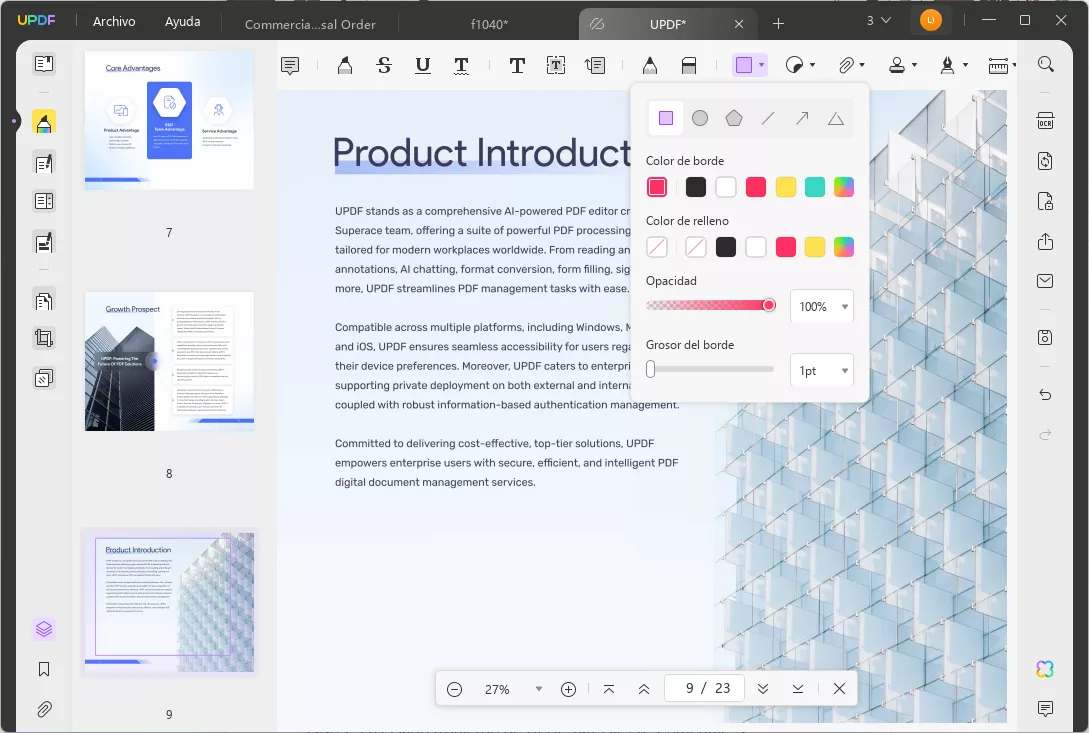The image size is (1089, 733).
Task: Open the Reader mode icon in left sidebar
Action: tap(44, 64)
